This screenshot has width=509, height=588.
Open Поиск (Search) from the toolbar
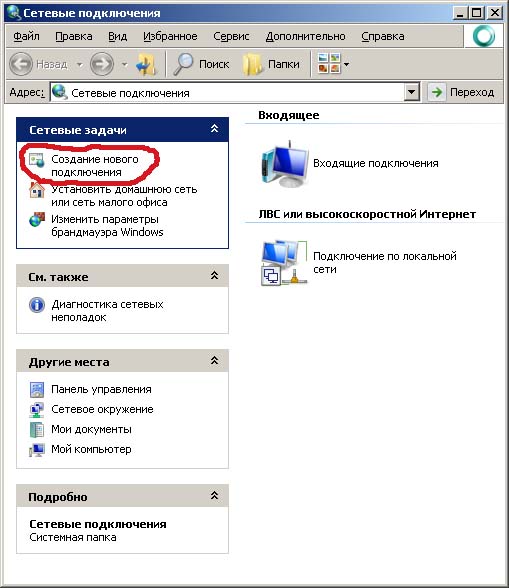tap(201, 64)
